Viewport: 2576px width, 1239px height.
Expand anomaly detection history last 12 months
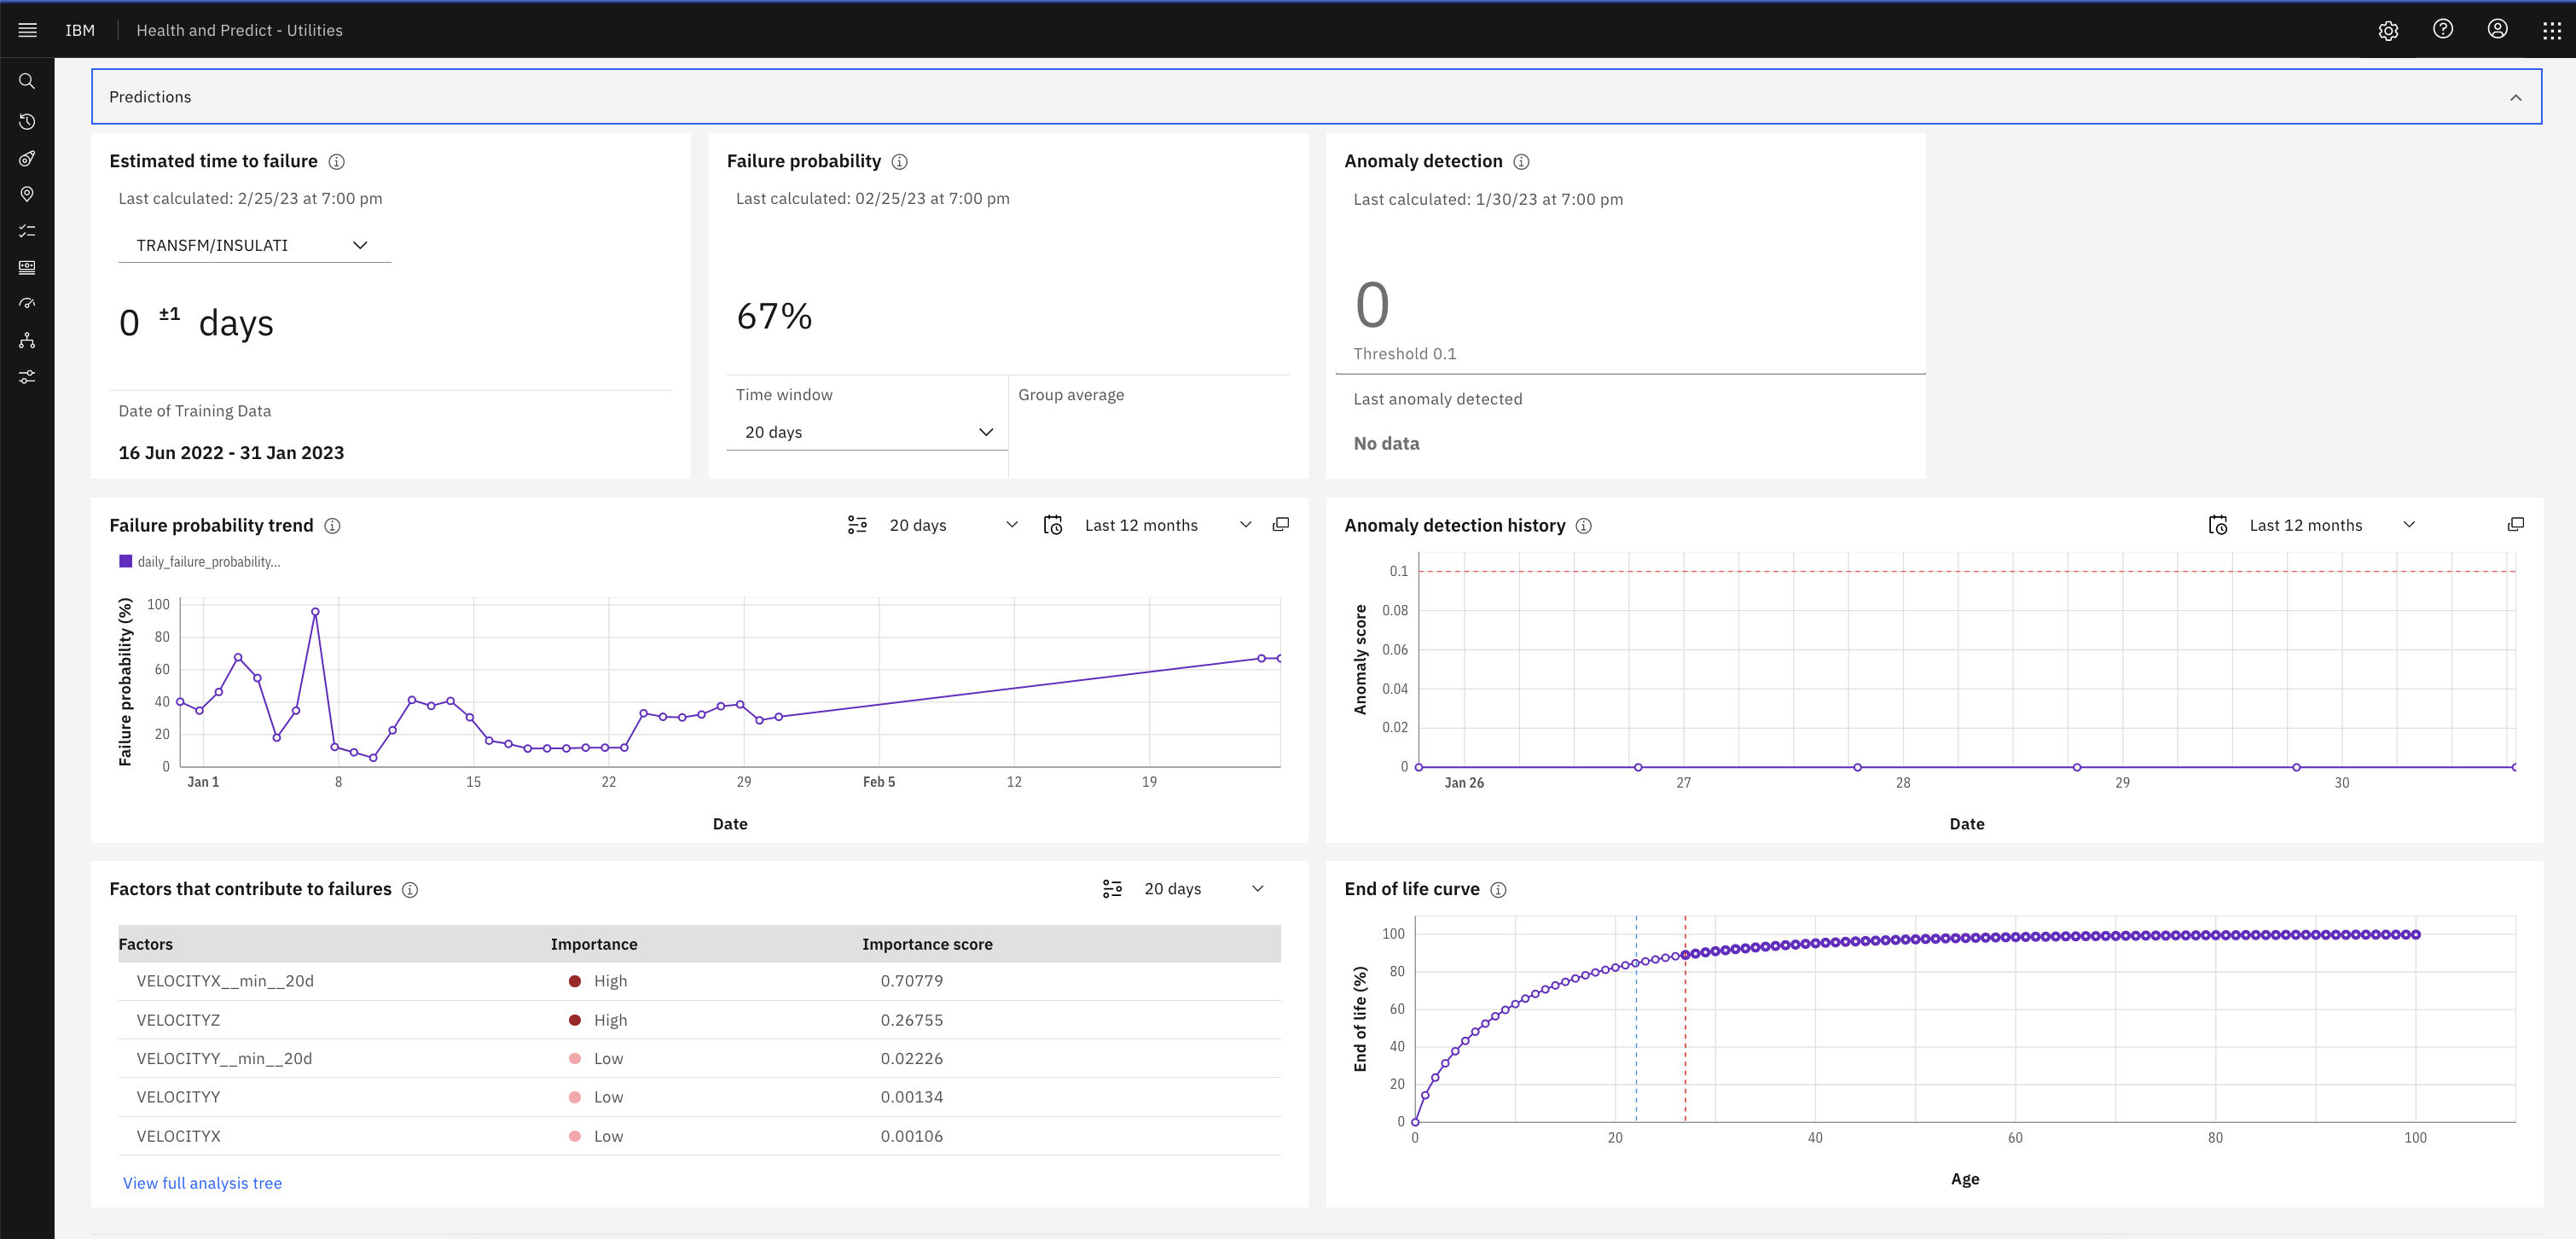point(2515,526)
